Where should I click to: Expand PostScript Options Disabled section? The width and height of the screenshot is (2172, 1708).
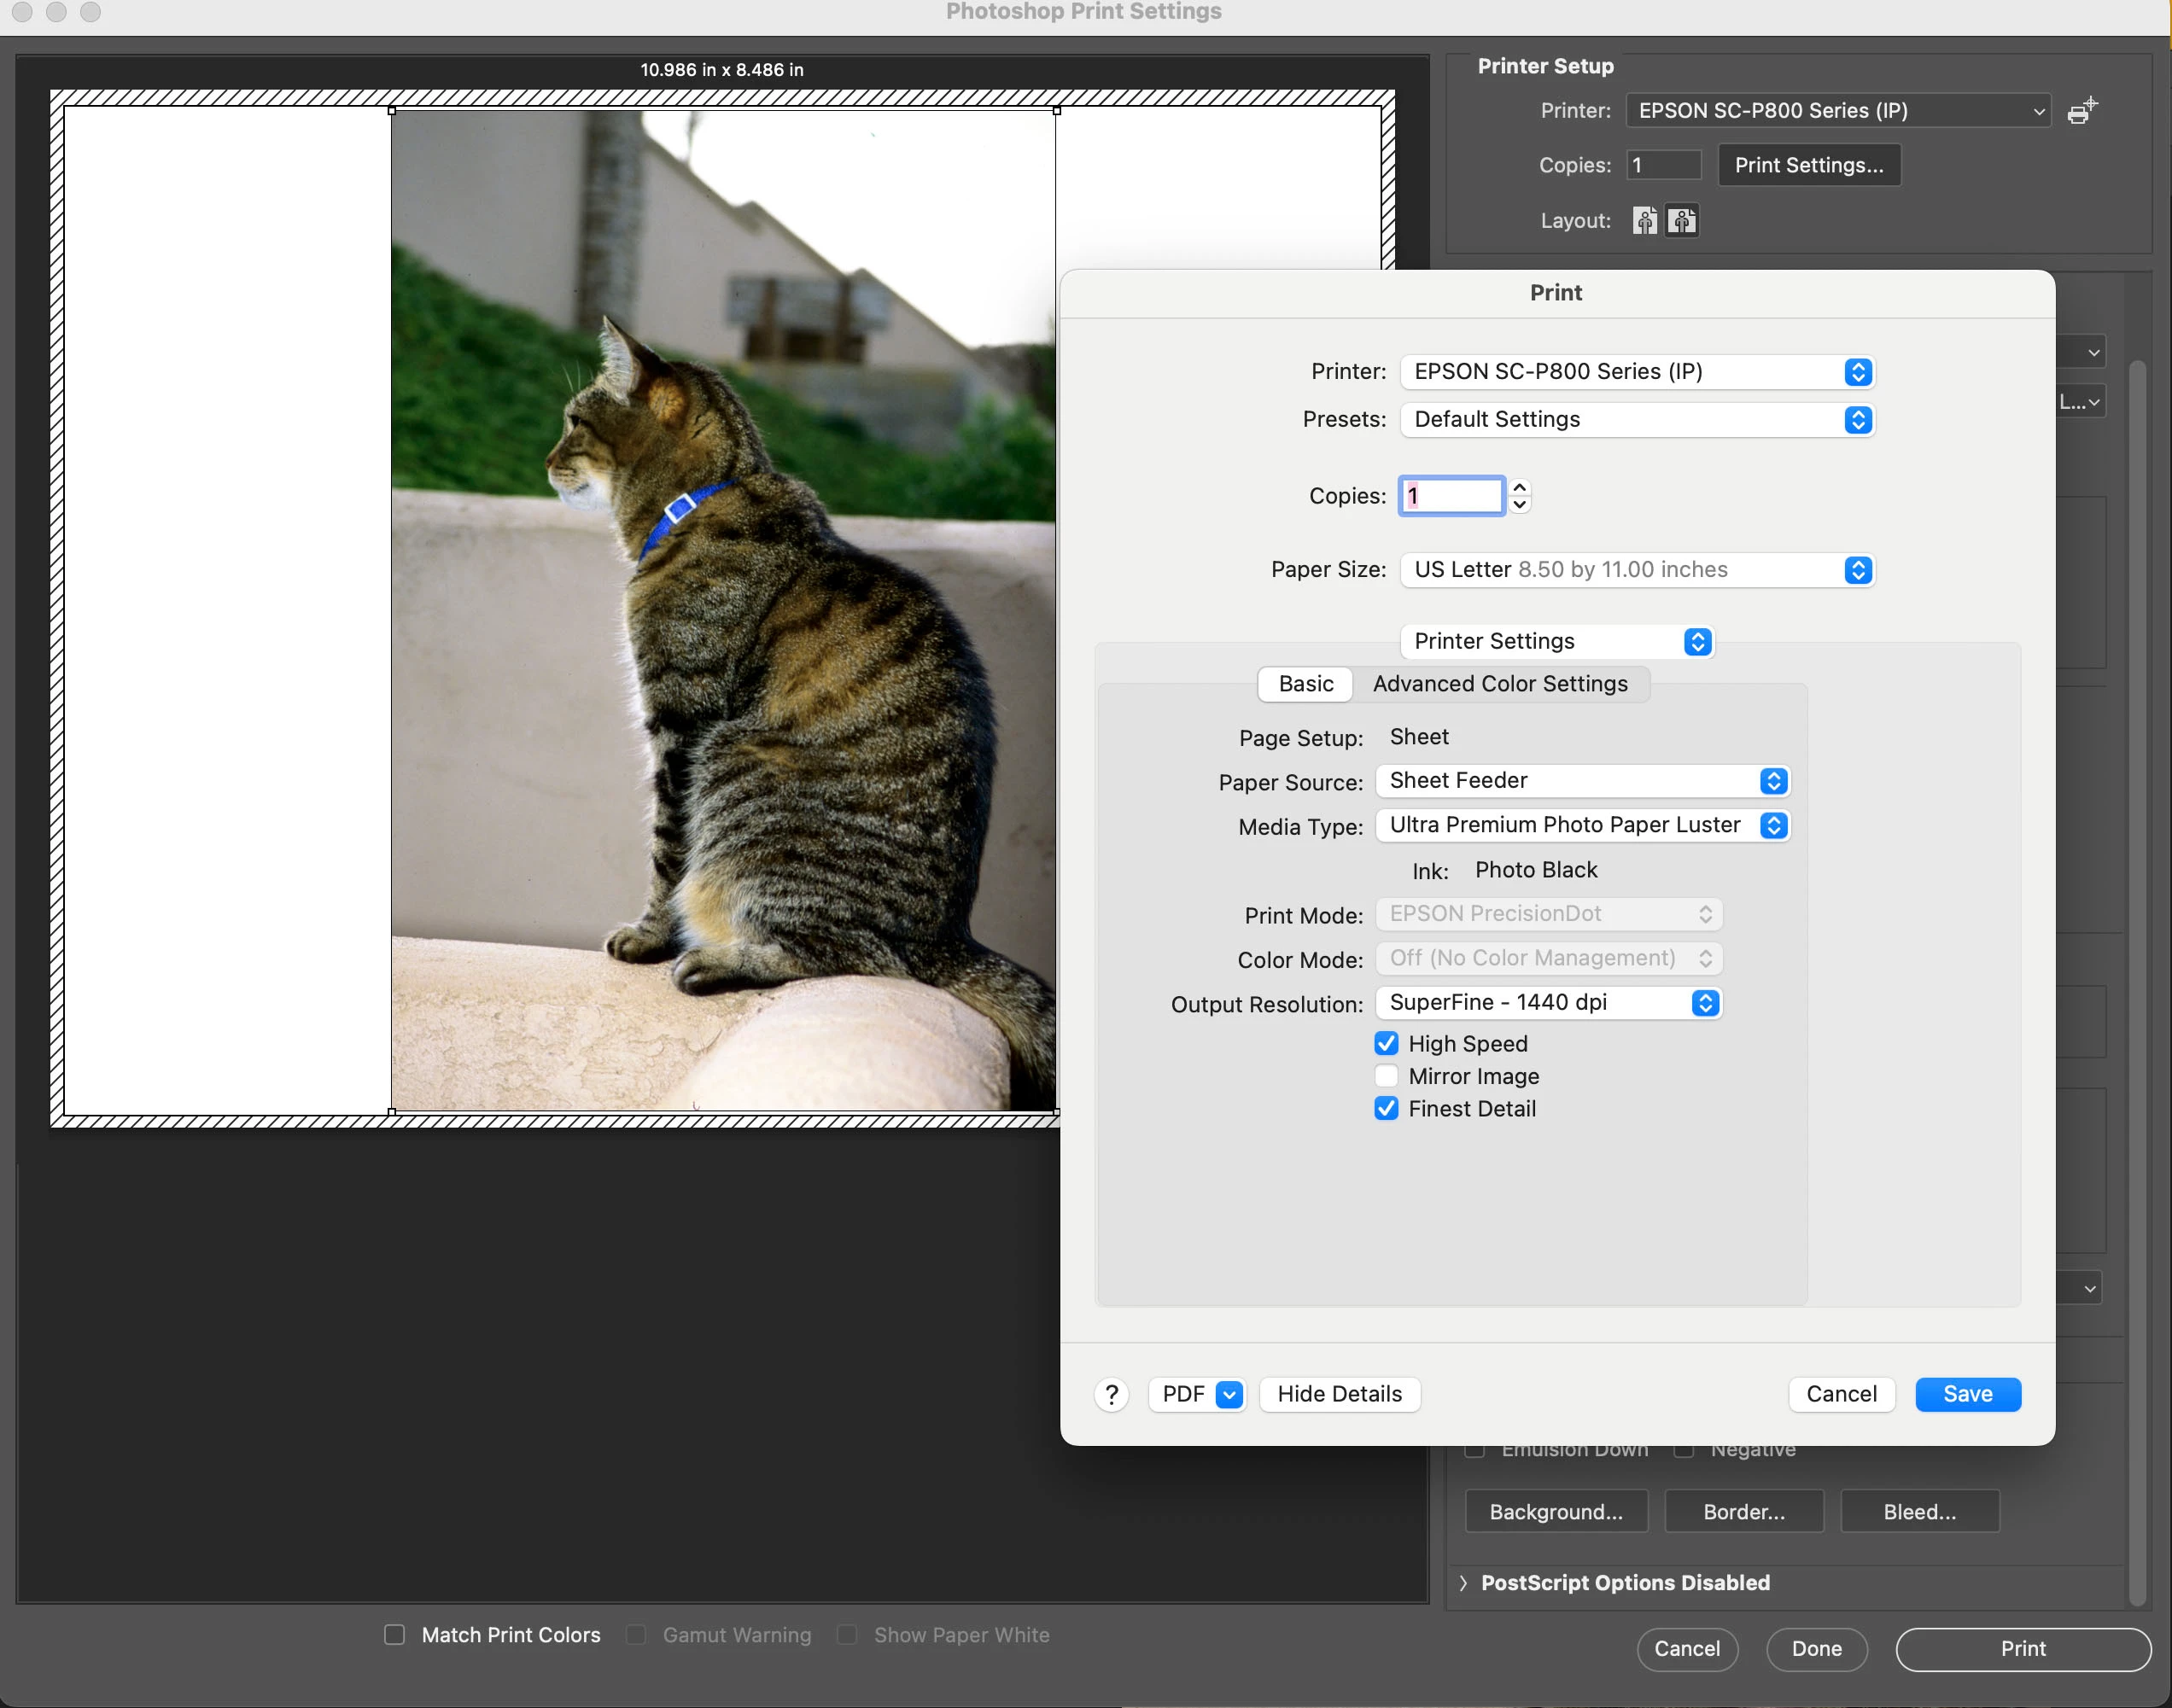click(1463, 1582)
